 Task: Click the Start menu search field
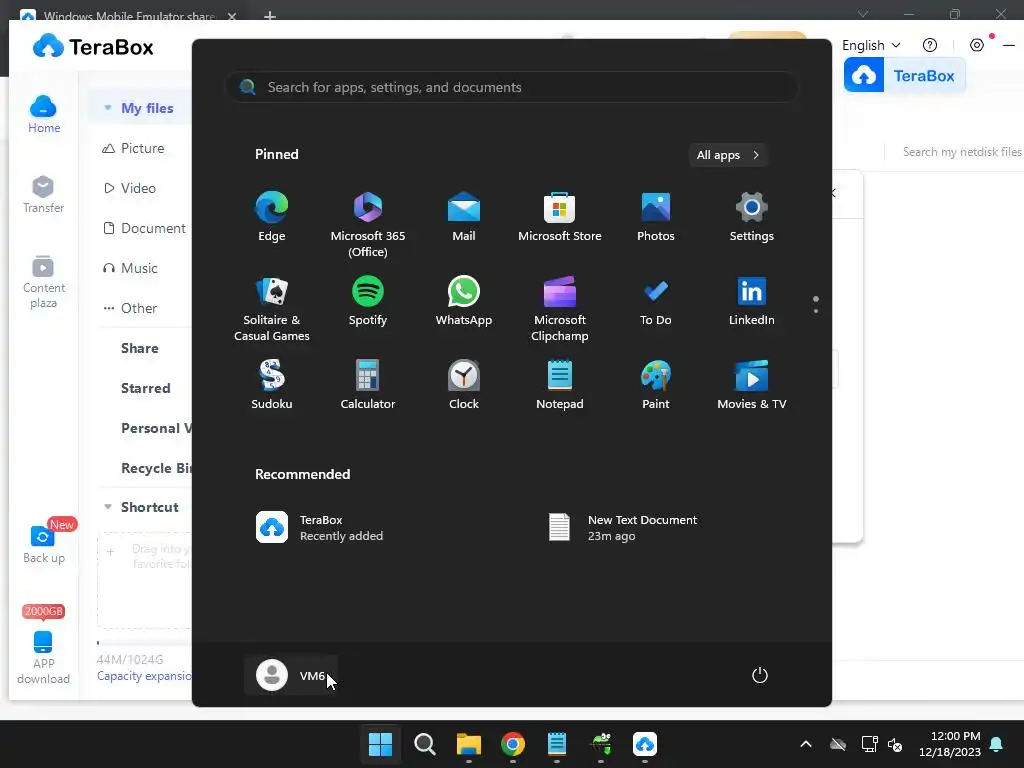pos(512,87)
